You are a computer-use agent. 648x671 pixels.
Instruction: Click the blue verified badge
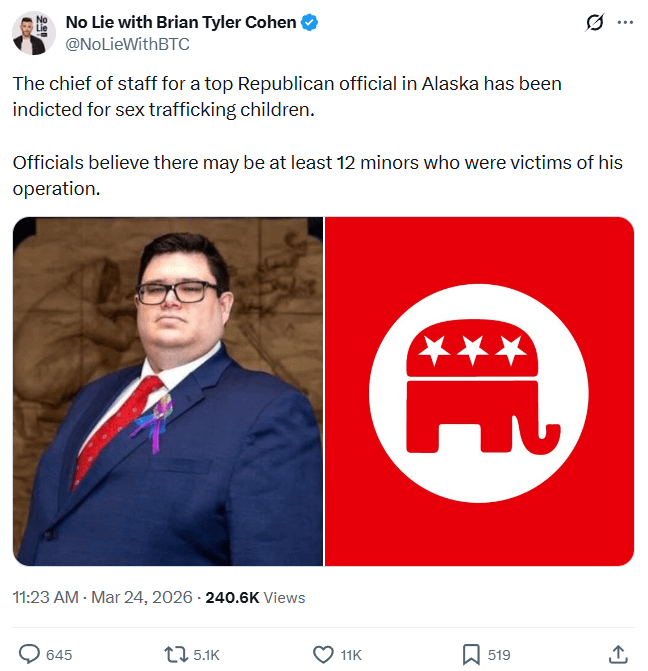coord(311,23)
